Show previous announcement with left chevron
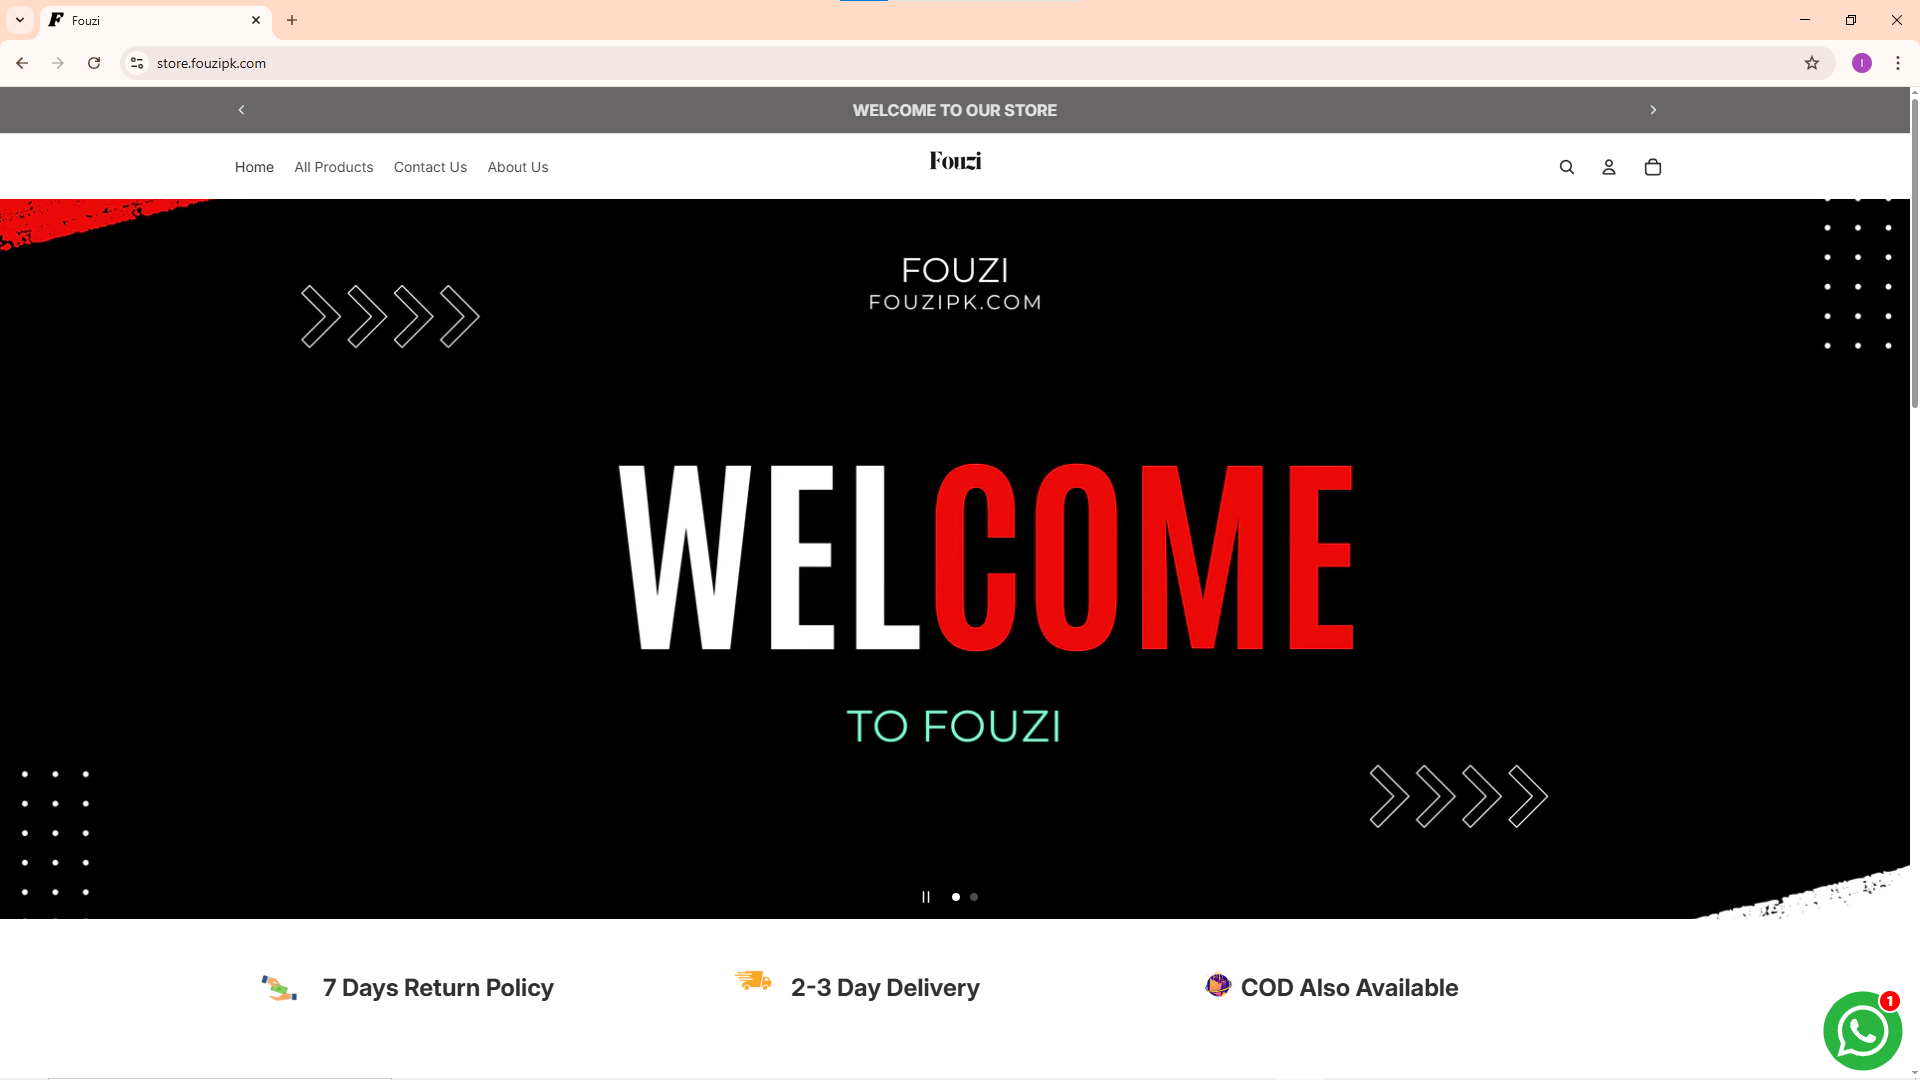 click(x=241, y=110)
